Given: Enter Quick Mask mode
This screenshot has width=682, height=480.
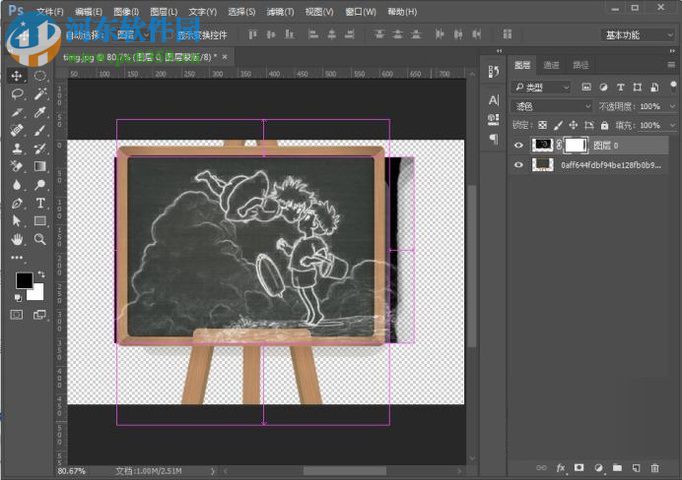Looking at the screenshot, I should (x=17, y=314).
